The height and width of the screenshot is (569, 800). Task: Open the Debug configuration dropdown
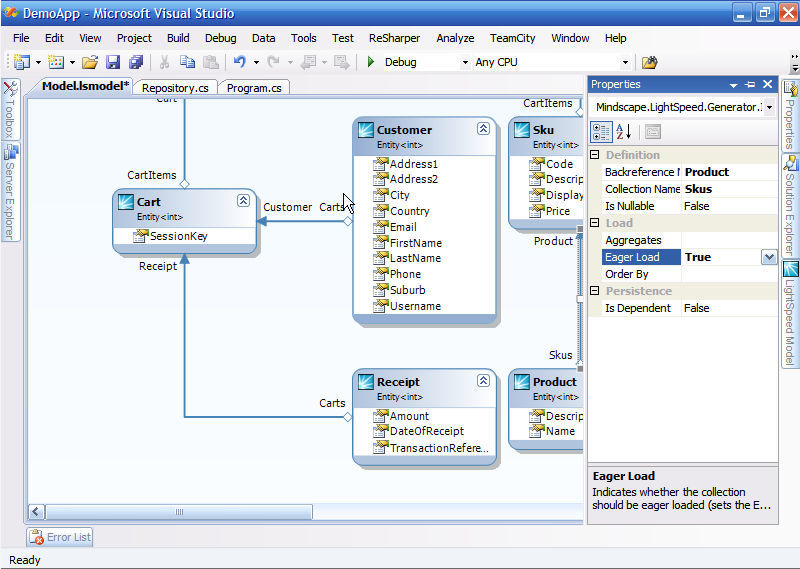(x=465, y=63)
